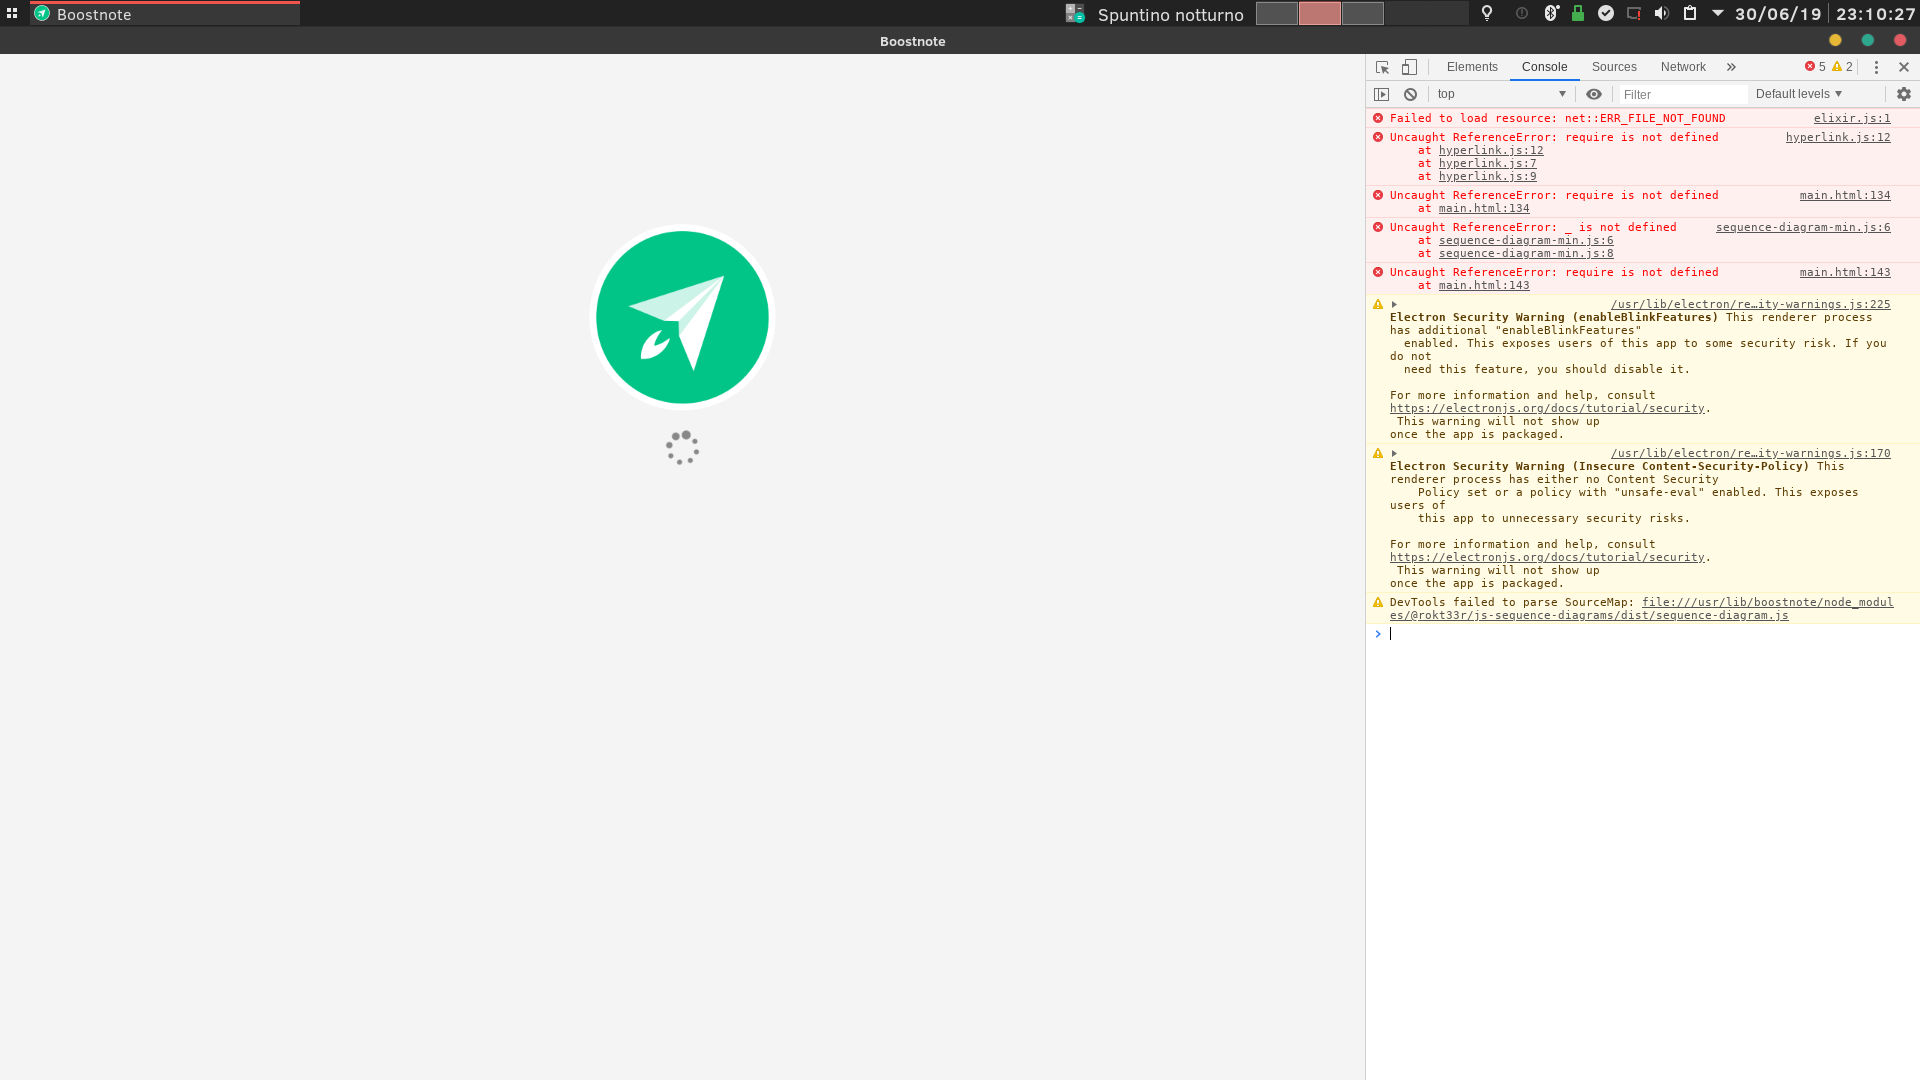Click the Bluetooth icon in system tray

tap(1551, 13)
